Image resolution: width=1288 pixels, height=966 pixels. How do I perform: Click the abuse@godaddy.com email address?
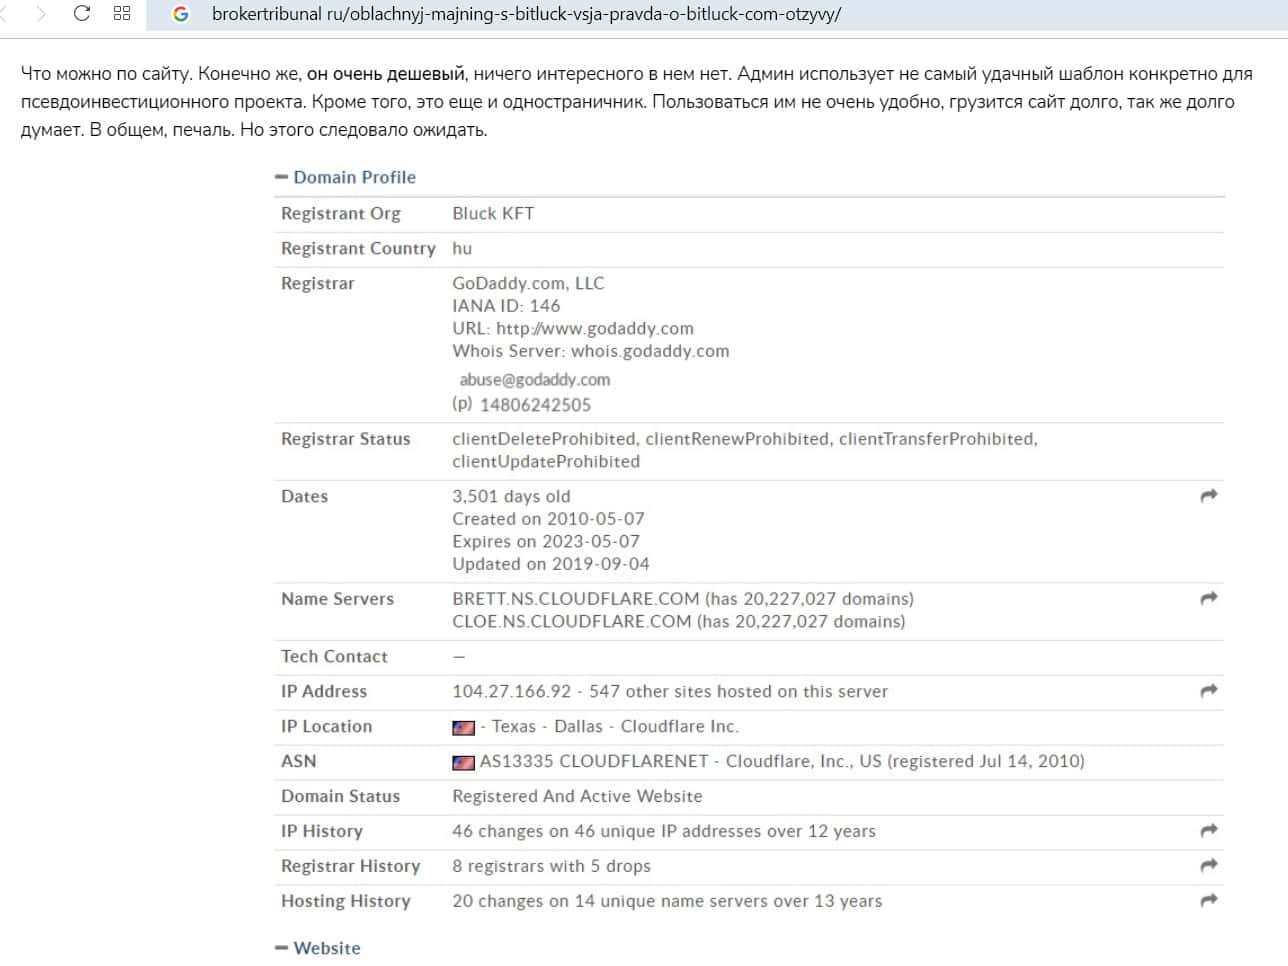pos(534,380)
